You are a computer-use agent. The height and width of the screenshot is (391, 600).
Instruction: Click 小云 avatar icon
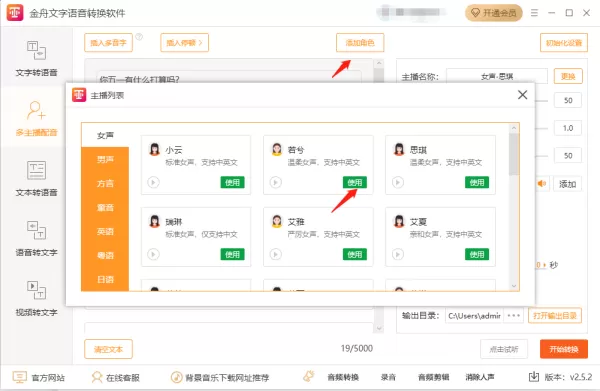click(155, 149)
